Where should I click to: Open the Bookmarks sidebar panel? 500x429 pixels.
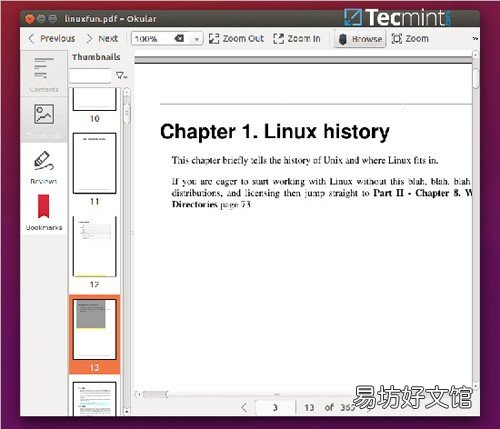(x=44, y=212)
